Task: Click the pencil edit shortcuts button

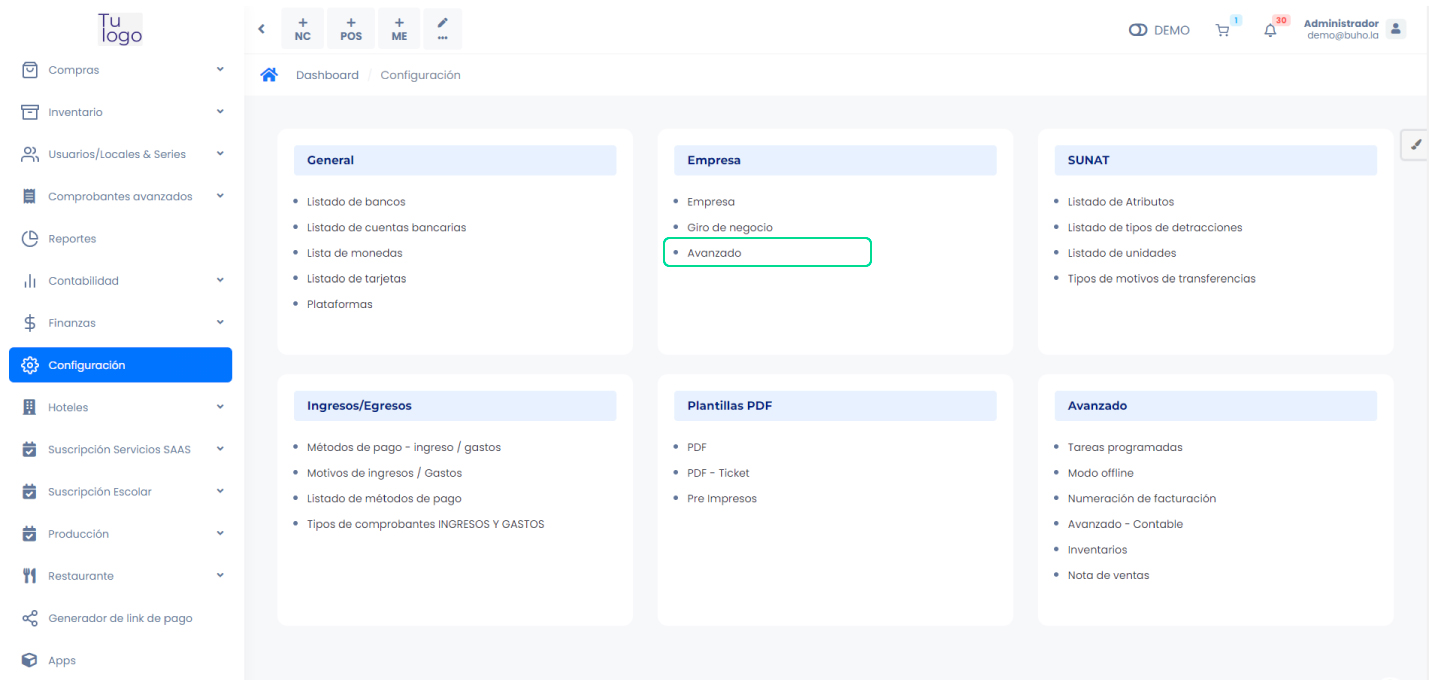Action: 443,29
